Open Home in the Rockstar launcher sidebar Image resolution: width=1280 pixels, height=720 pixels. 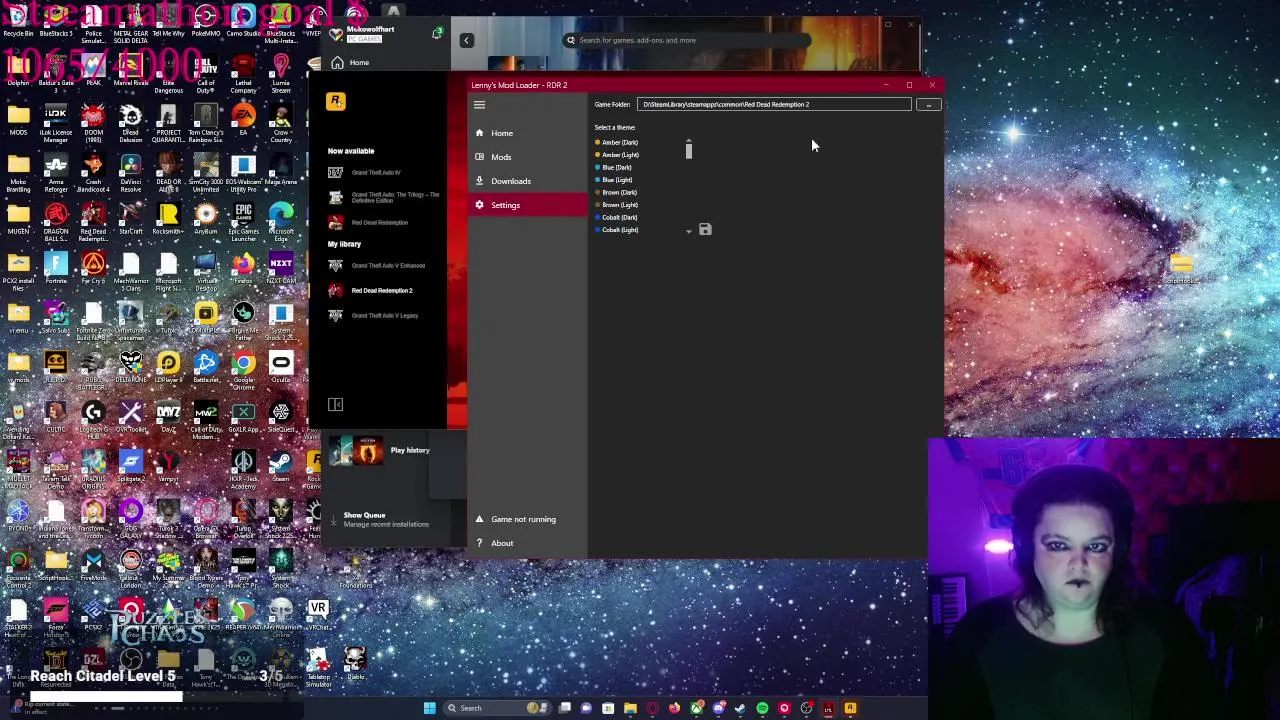(x=350, y=63)
